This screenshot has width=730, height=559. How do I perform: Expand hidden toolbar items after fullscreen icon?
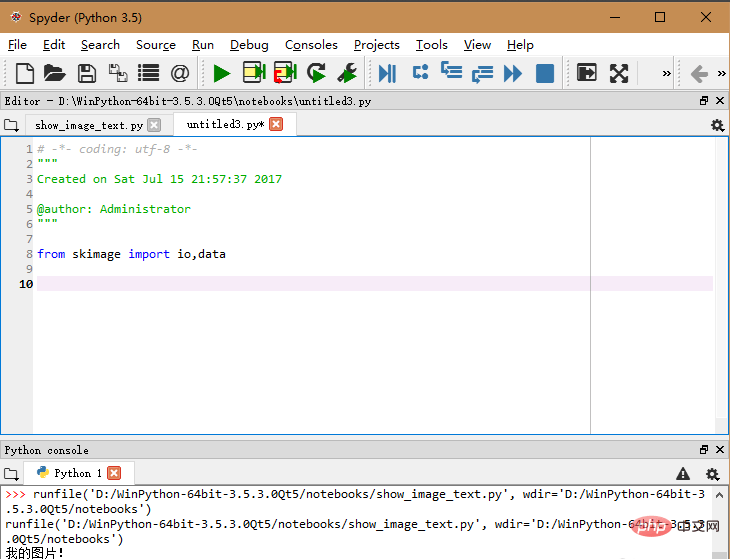(x=667, y=73)
